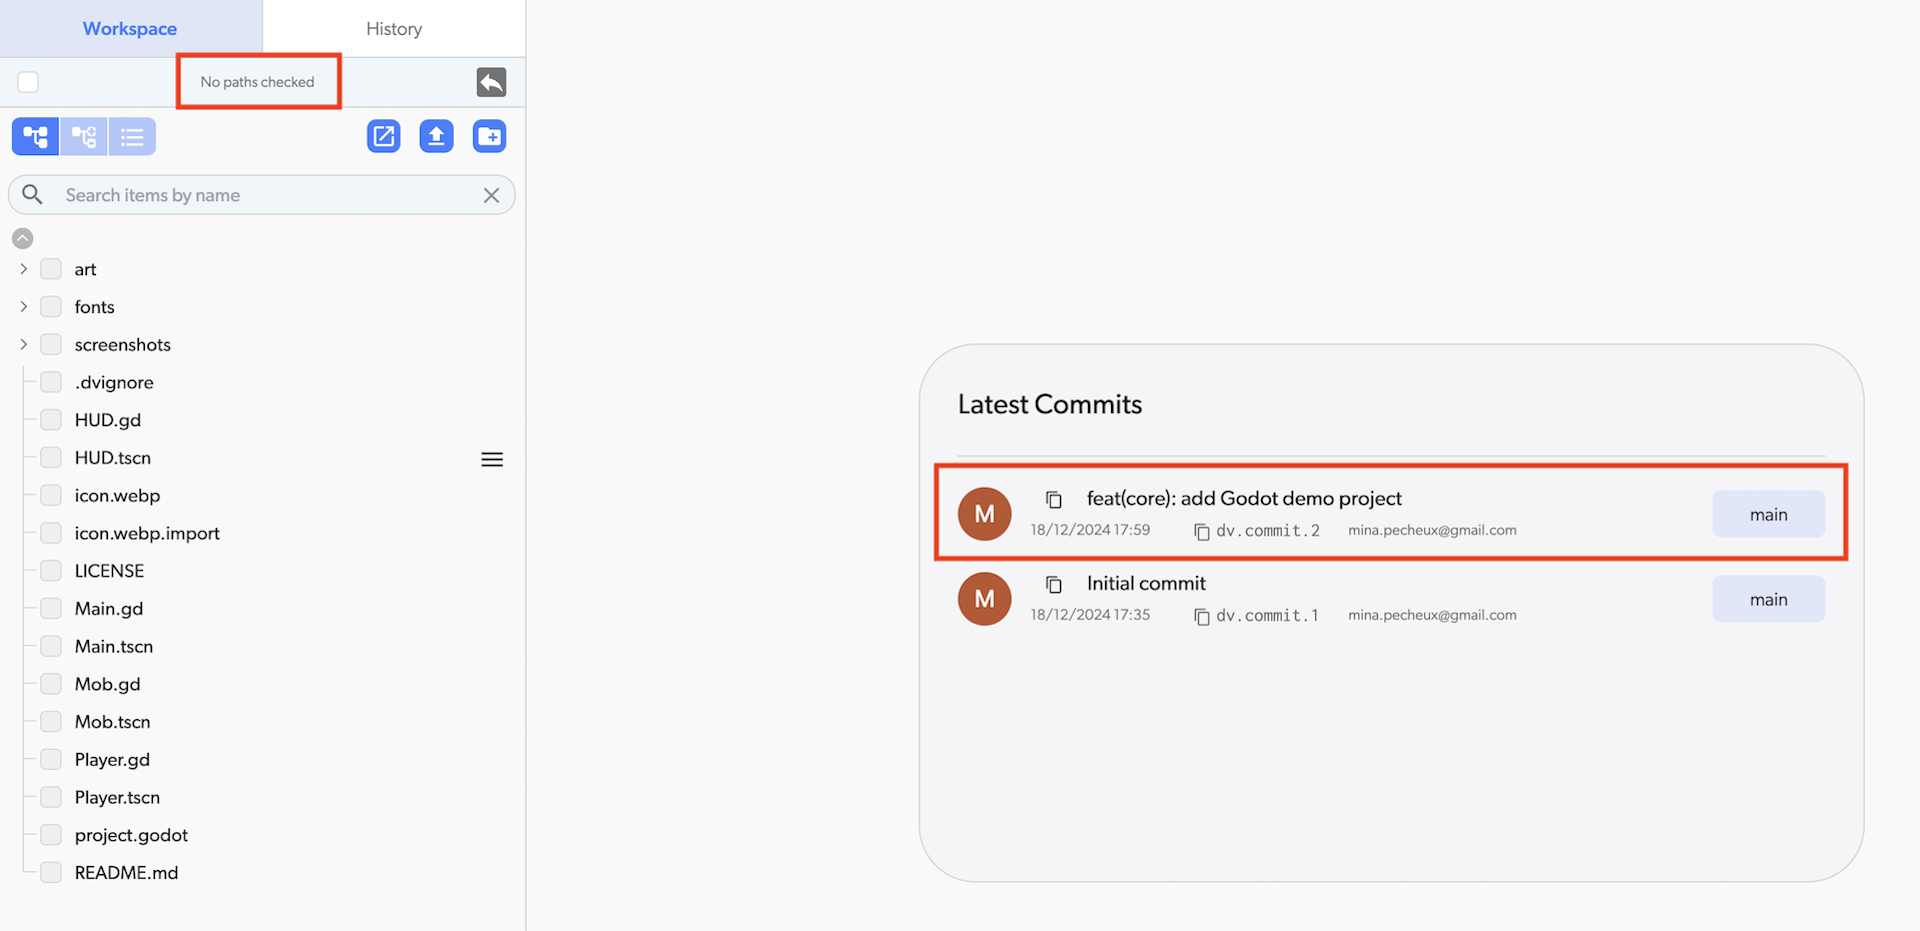Click the 'No paths checked' status text
This screenshot has height=931, width=1920.
(x=257, y=82)
